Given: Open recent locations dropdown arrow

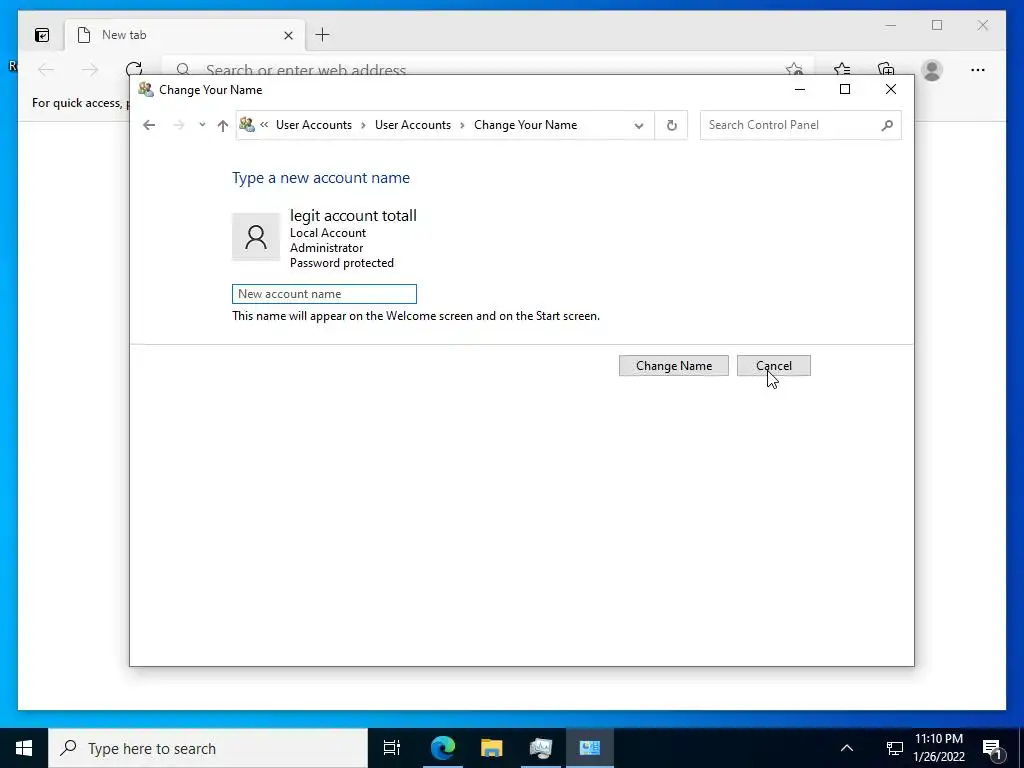Looking at the screenshot, I should [x=202, y=125].
